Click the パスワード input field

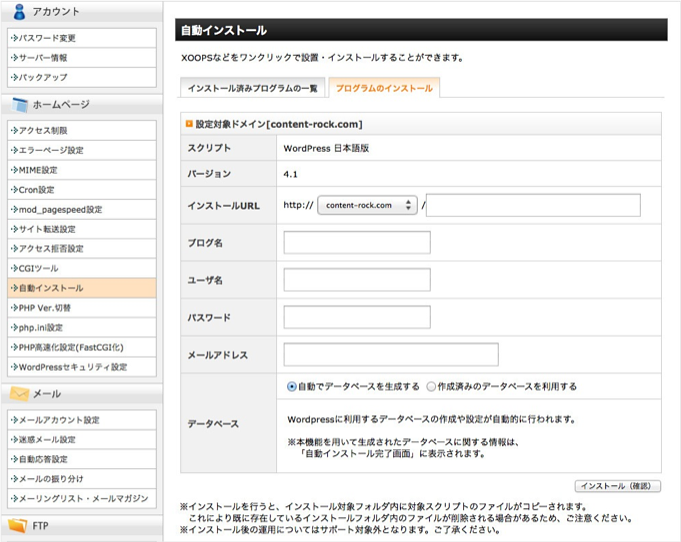(357, 317)
